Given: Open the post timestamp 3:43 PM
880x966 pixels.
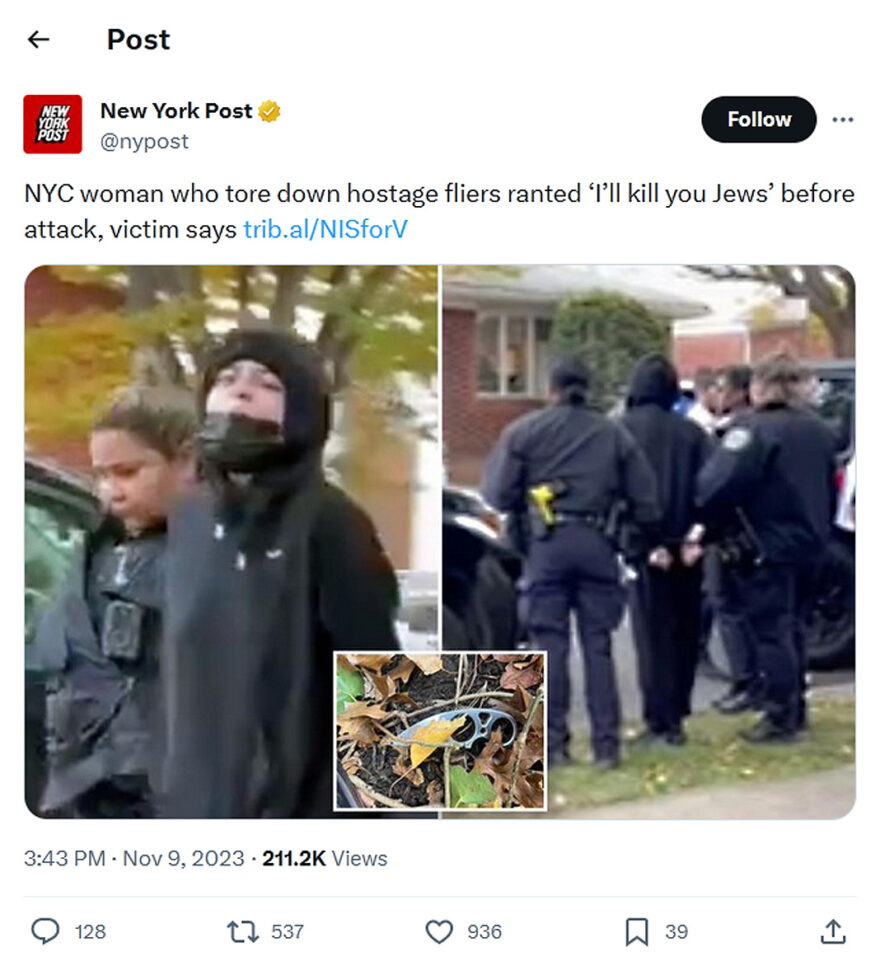Looking at the screenshot, I should pyautogui.click(x=64, y=858).
